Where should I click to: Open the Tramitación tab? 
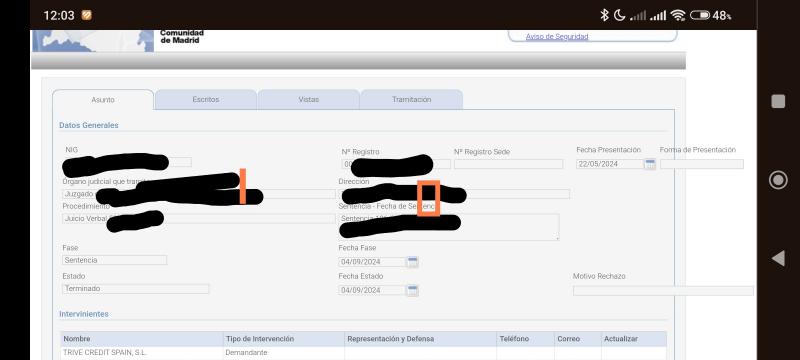(x=412, y=99)
